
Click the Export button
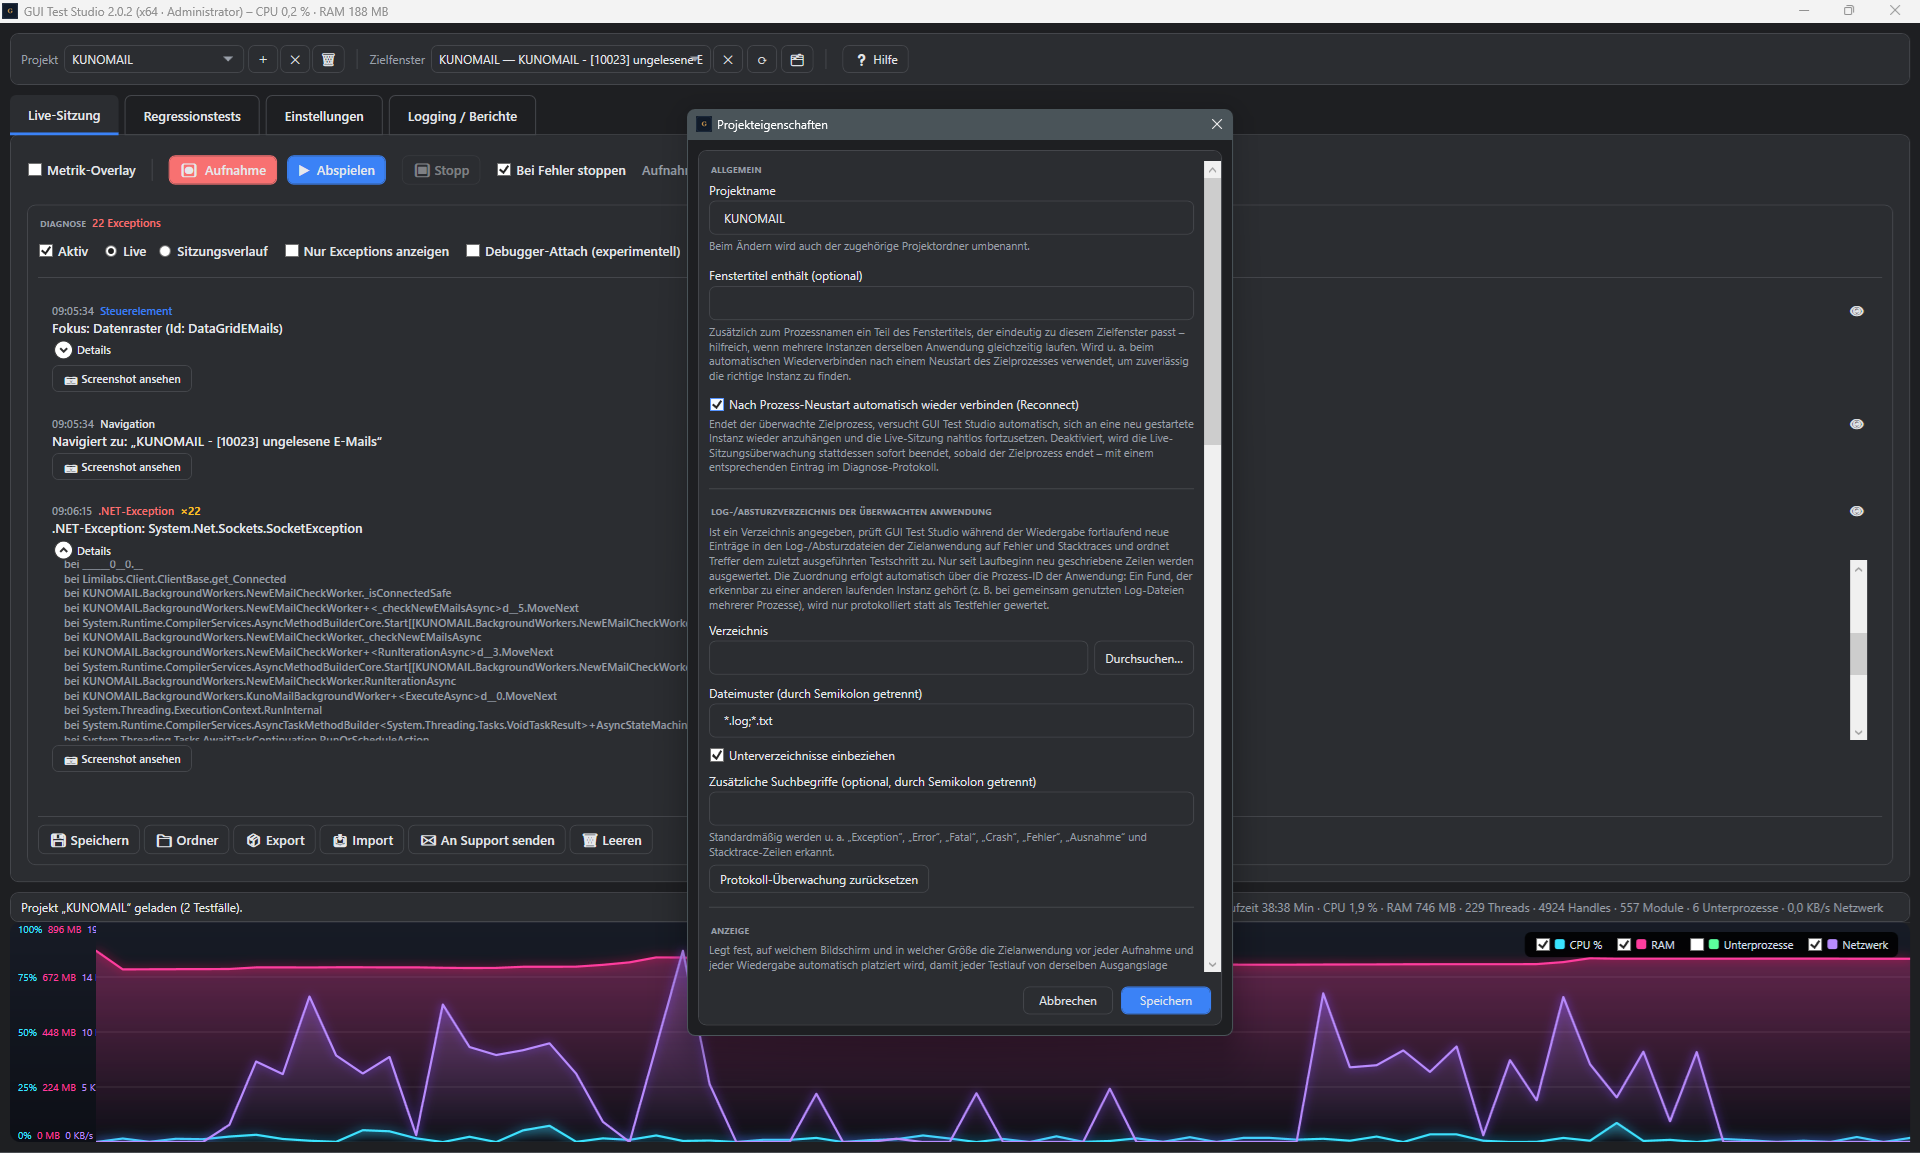(x=275, y=840)
